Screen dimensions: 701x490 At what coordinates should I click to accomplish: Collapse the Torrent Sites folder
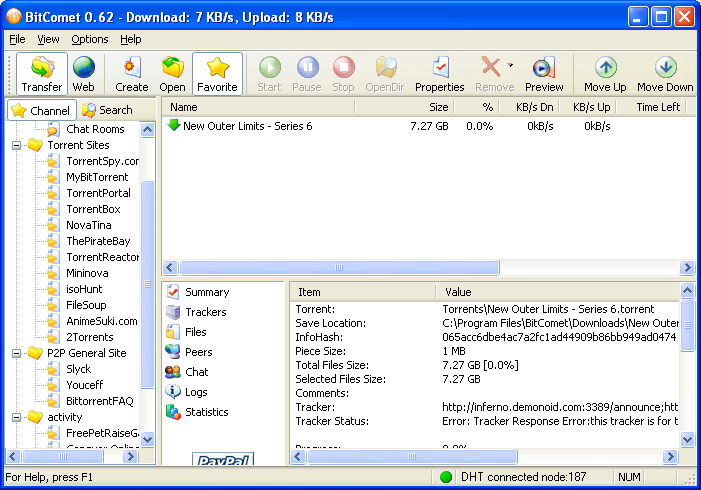coord(17,145)
